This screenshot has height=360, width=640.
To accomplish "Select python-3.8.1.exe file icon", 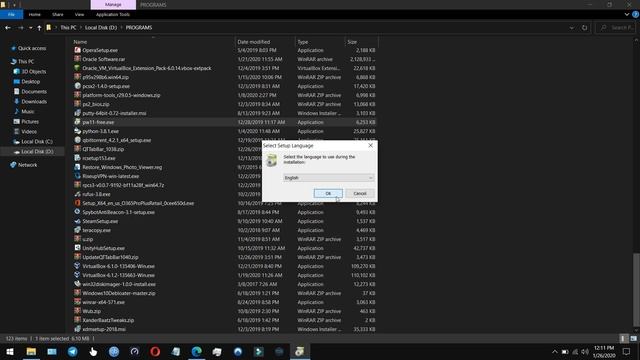I will [77, 131].
